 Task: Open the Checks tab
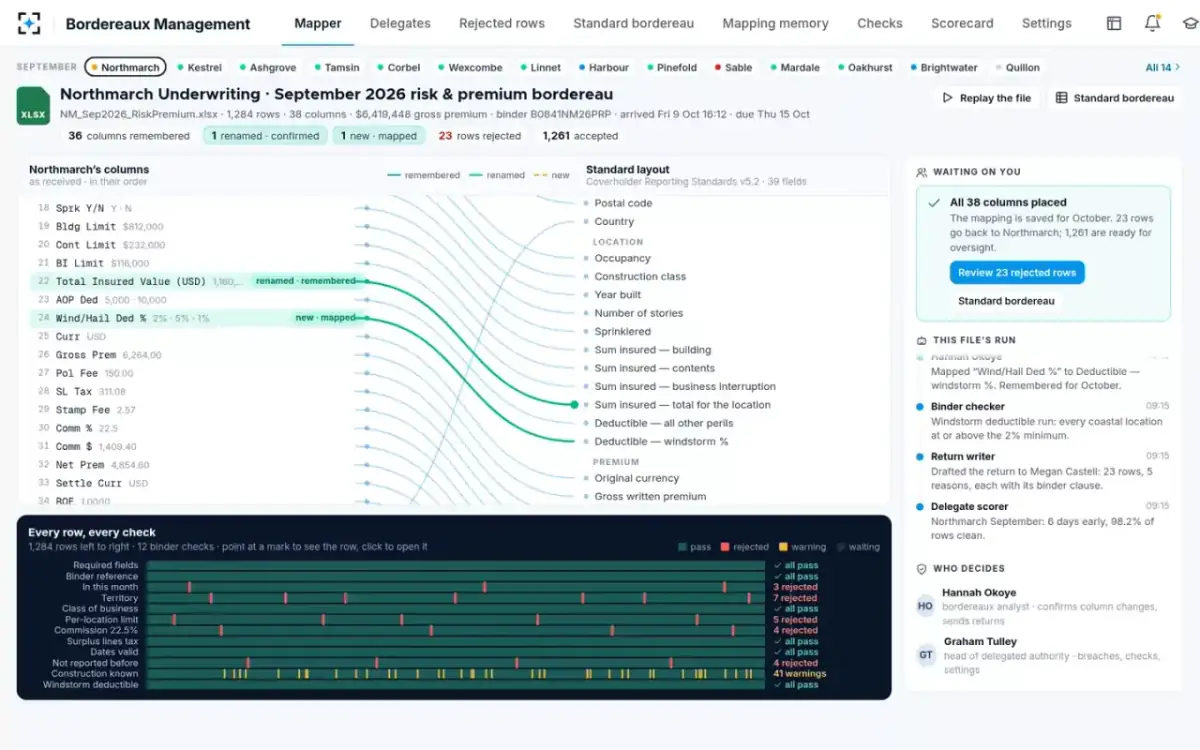(x=880, y=23)
